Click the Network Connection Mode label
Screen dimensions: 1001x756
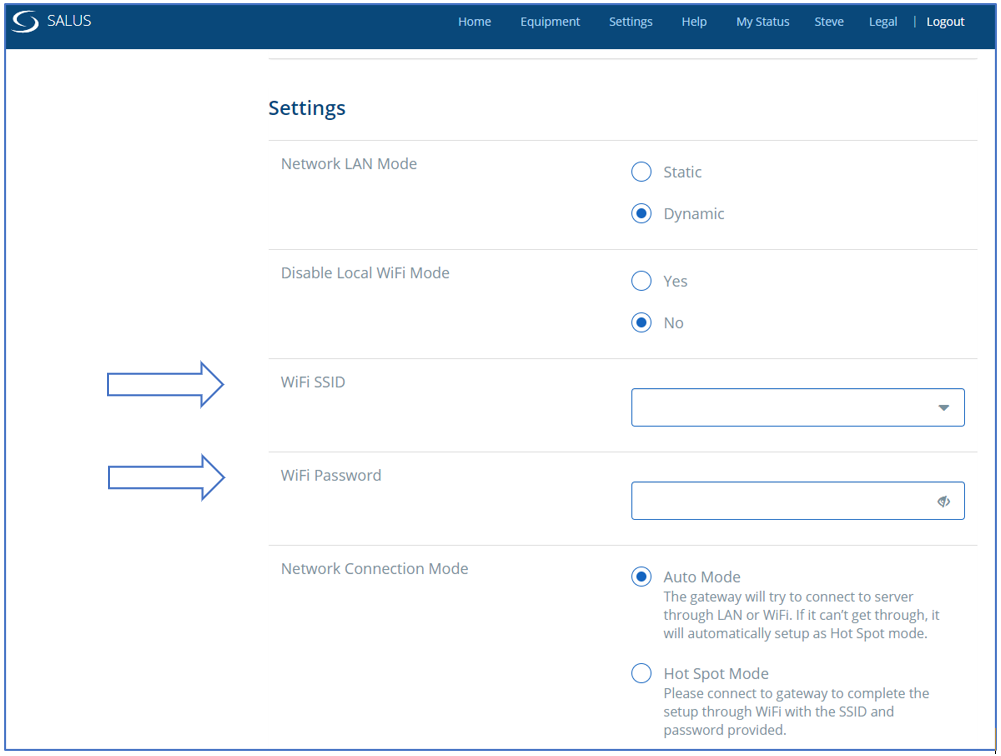(374, 569)
